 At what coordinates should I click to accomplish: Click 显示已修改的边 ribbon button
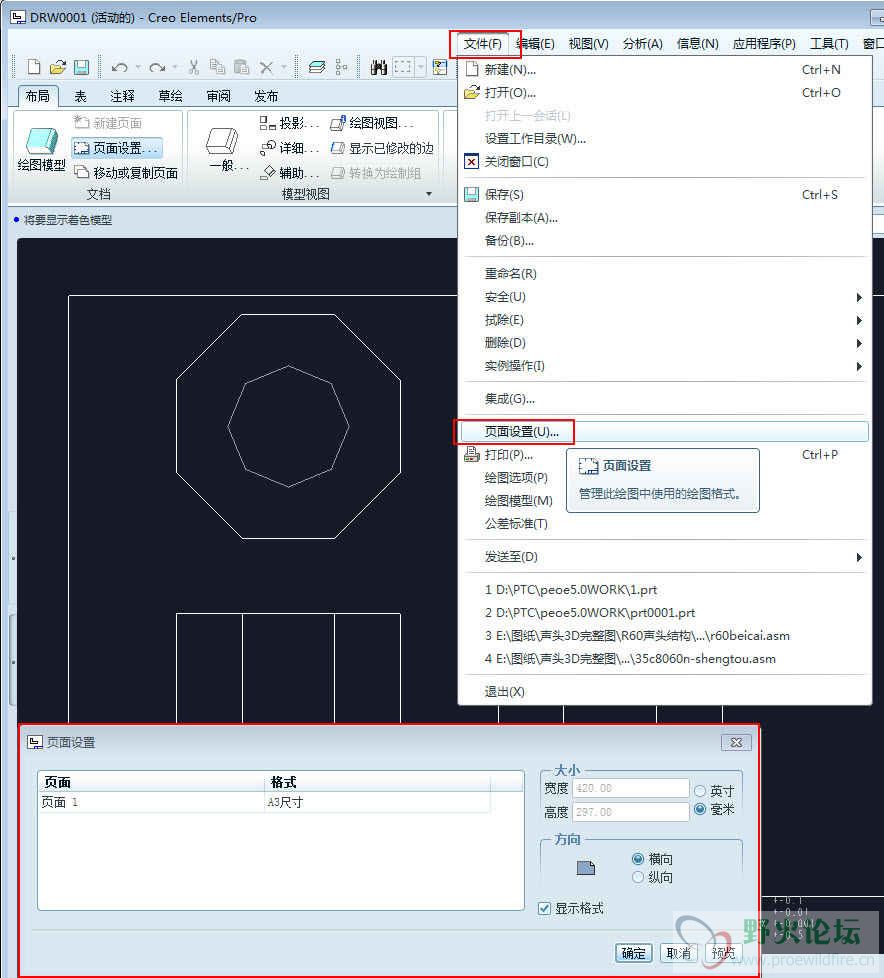[x=382, y=148]
